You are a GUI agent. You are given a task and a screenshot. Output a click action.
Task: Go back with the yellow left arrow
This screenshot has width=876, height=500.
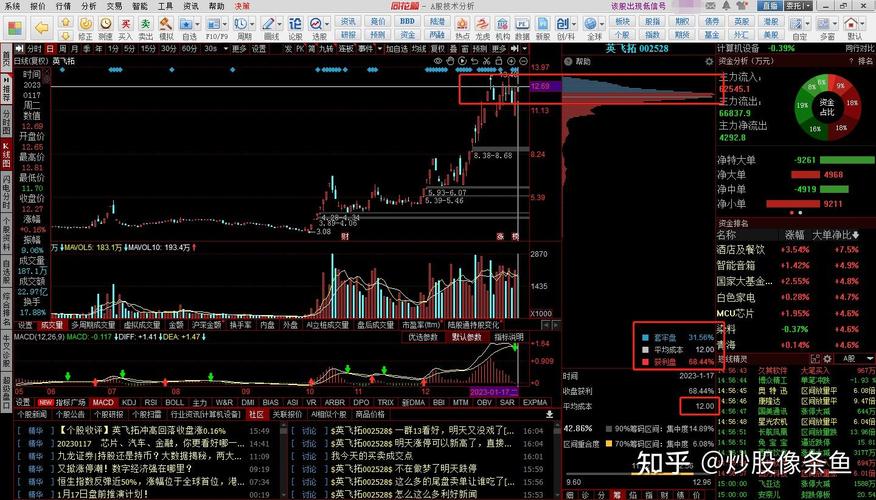[41, 27]
